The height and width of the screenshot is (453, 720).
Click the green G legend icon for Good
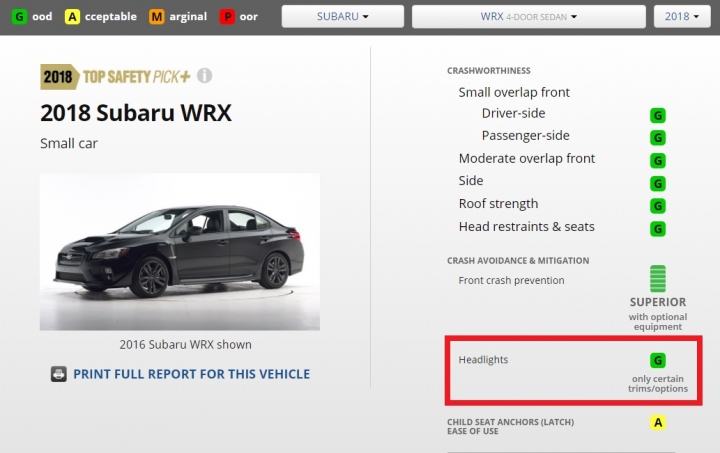click(x=19, y=17)
